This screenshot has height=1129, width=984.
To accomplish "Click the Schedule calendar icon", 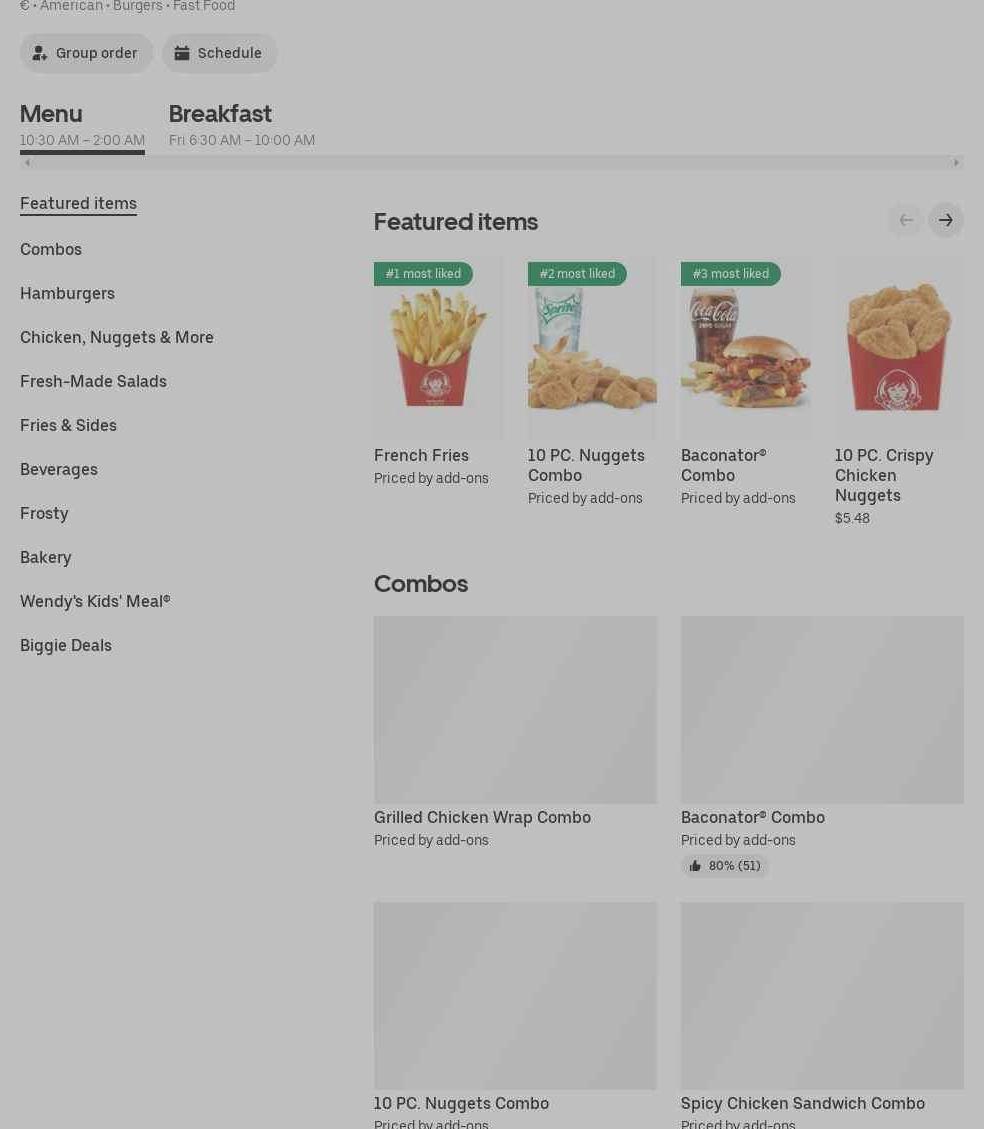I will click(x=182, y=53).
